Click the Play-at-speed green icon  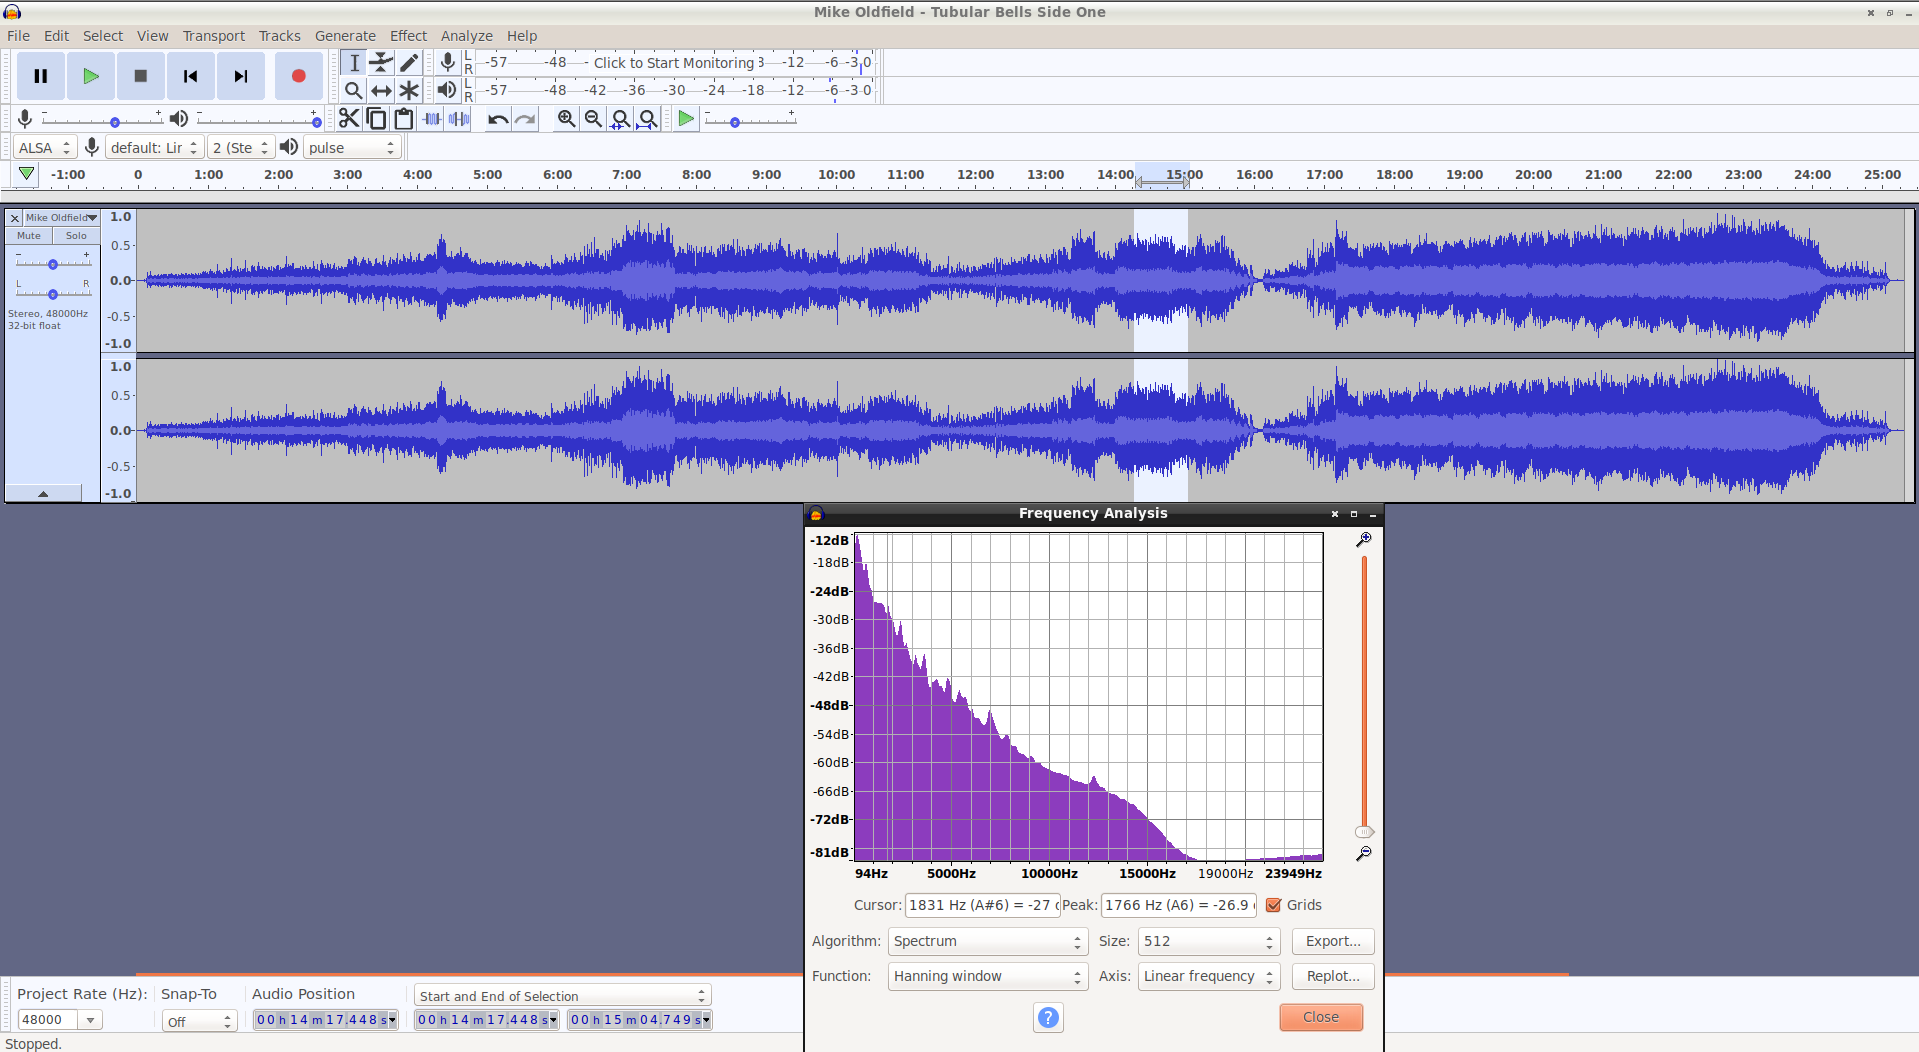pos(686,119)
